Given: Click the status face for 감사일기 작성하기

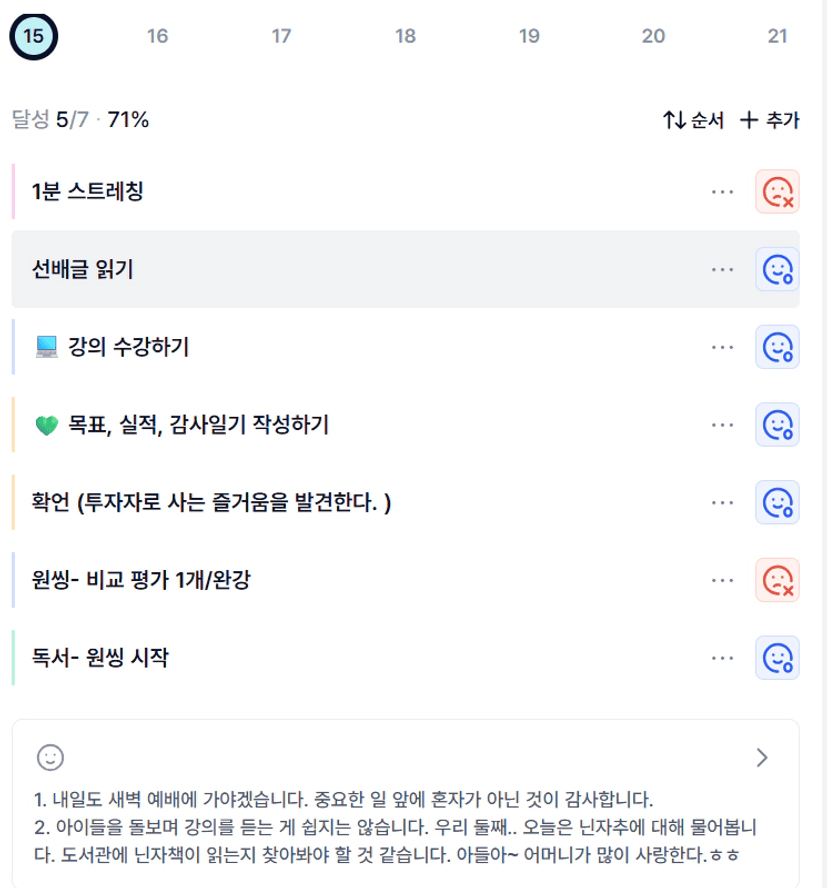Looking at the screenshot, I should 777,424.
